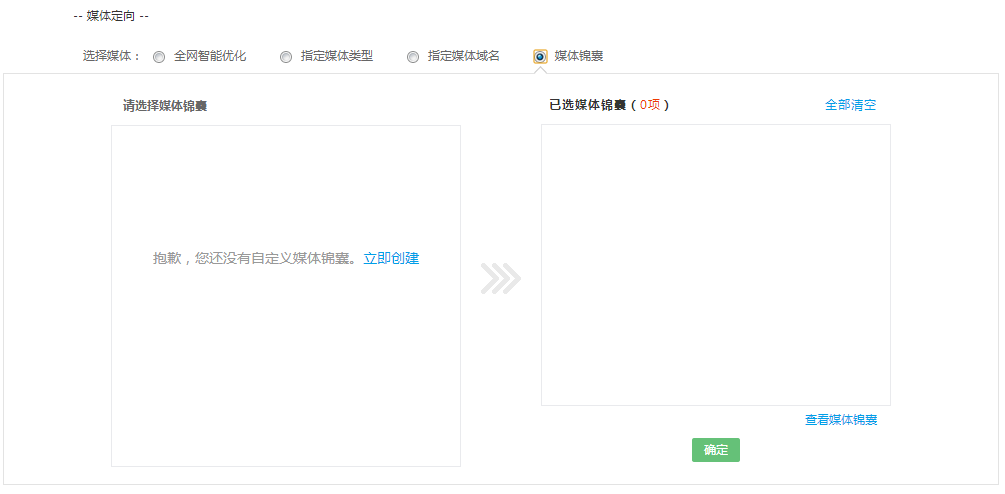Click the red 0项 counter
The height and width of the screenshot is (494, 1005).
coord(650,105)
